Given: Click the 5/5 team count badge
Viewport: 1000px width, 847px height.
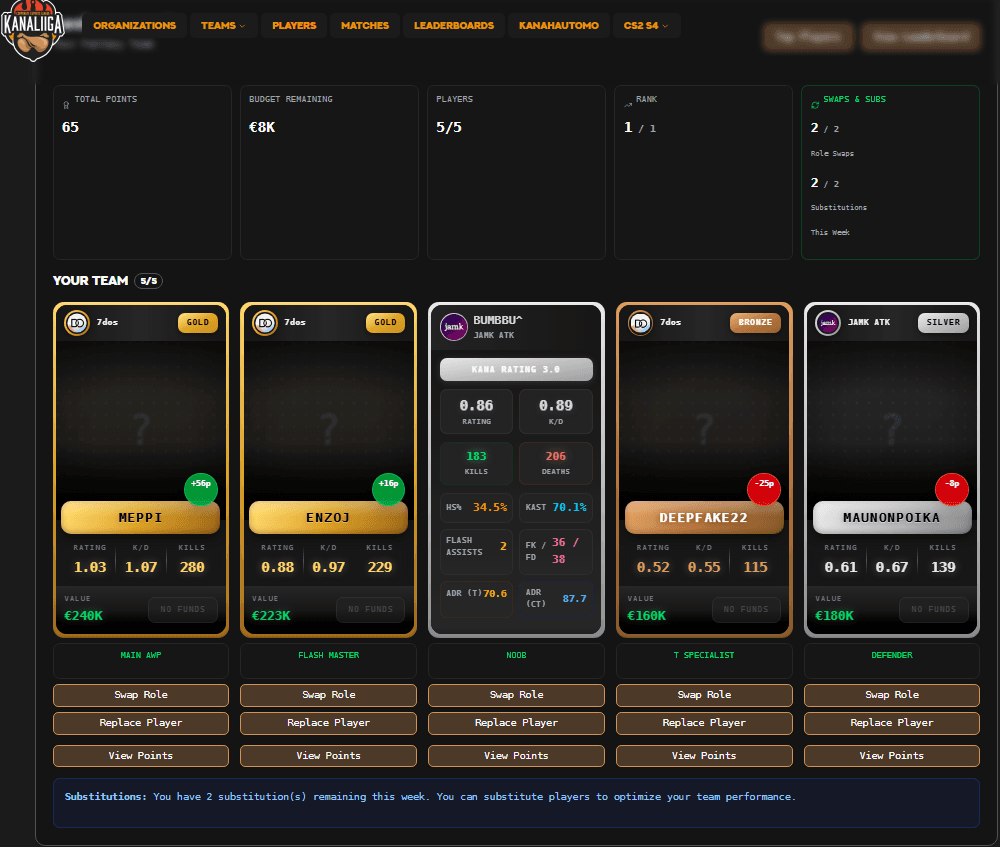Looking at the screenshot, I should [x=149, y=281].
